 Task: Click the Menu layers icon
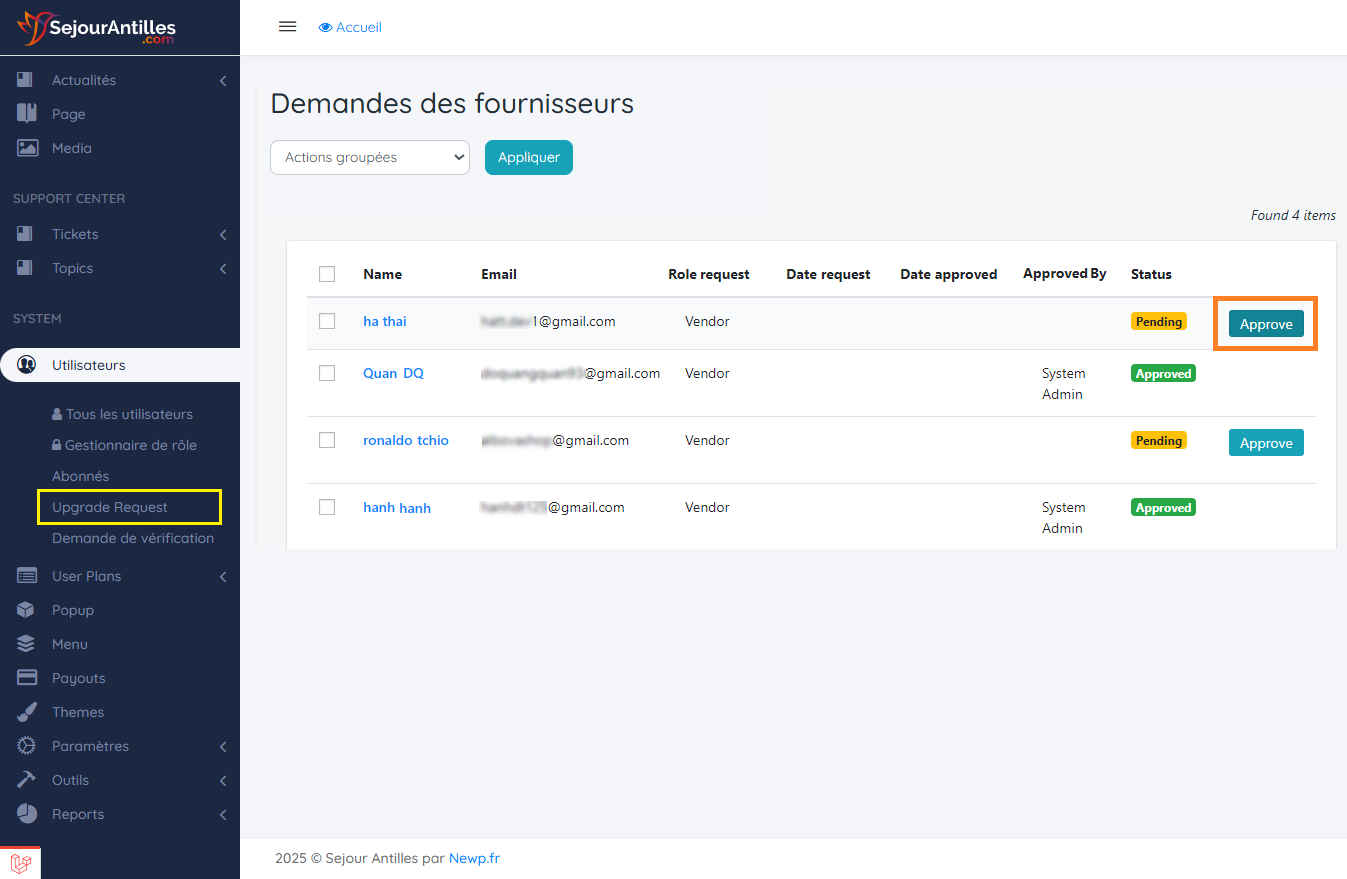[27, 644]
